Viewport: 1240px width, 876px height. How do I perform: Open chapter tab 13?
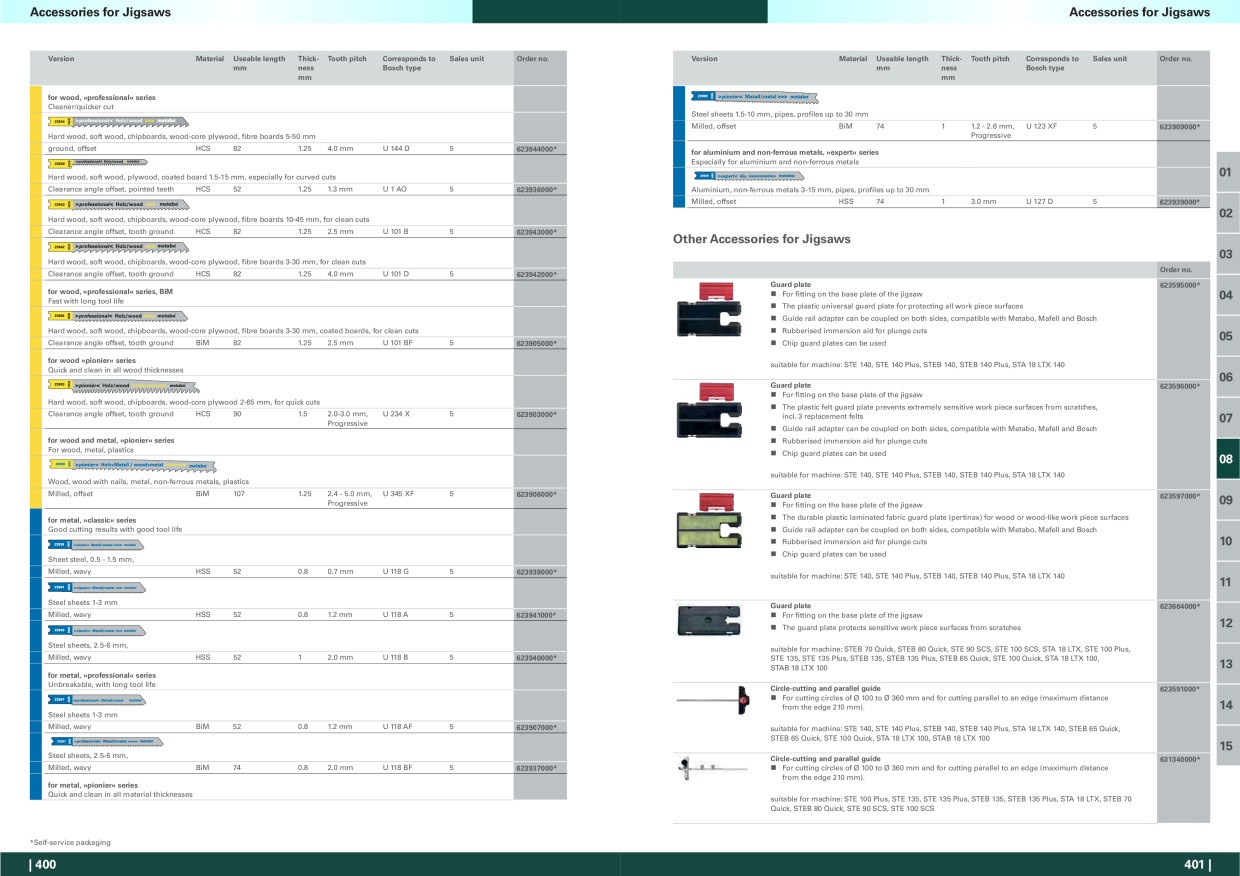(1226, 664)
